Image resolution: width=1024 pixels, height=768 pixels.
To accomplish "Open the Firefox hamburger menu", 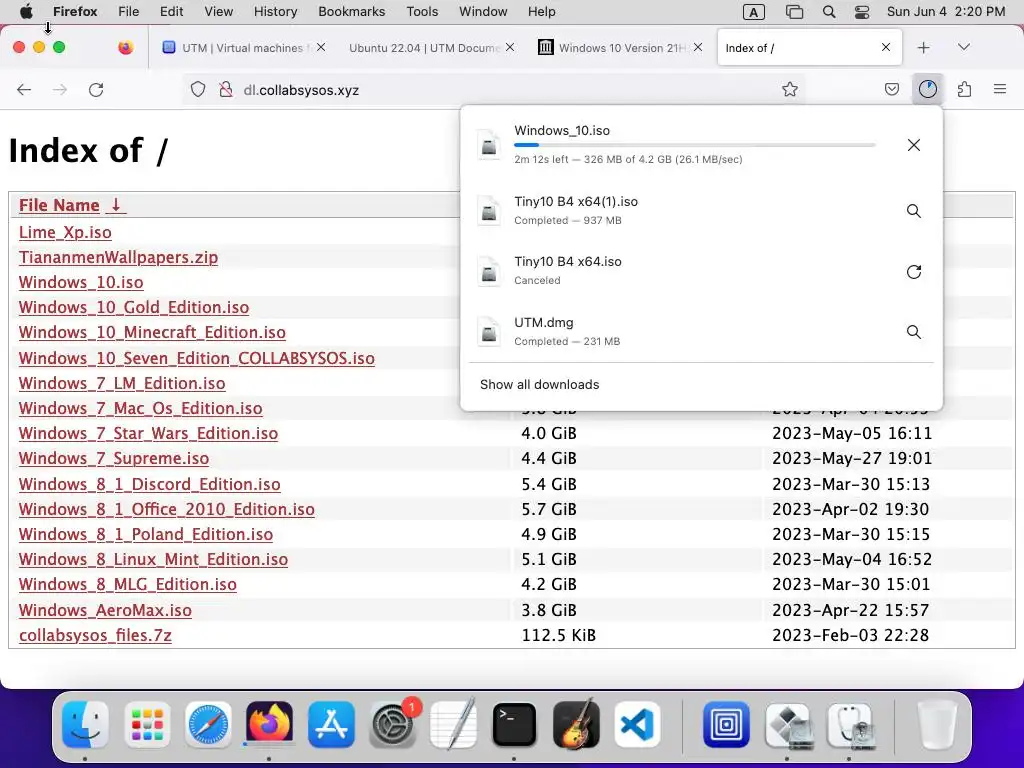I will click(1000, 89).
